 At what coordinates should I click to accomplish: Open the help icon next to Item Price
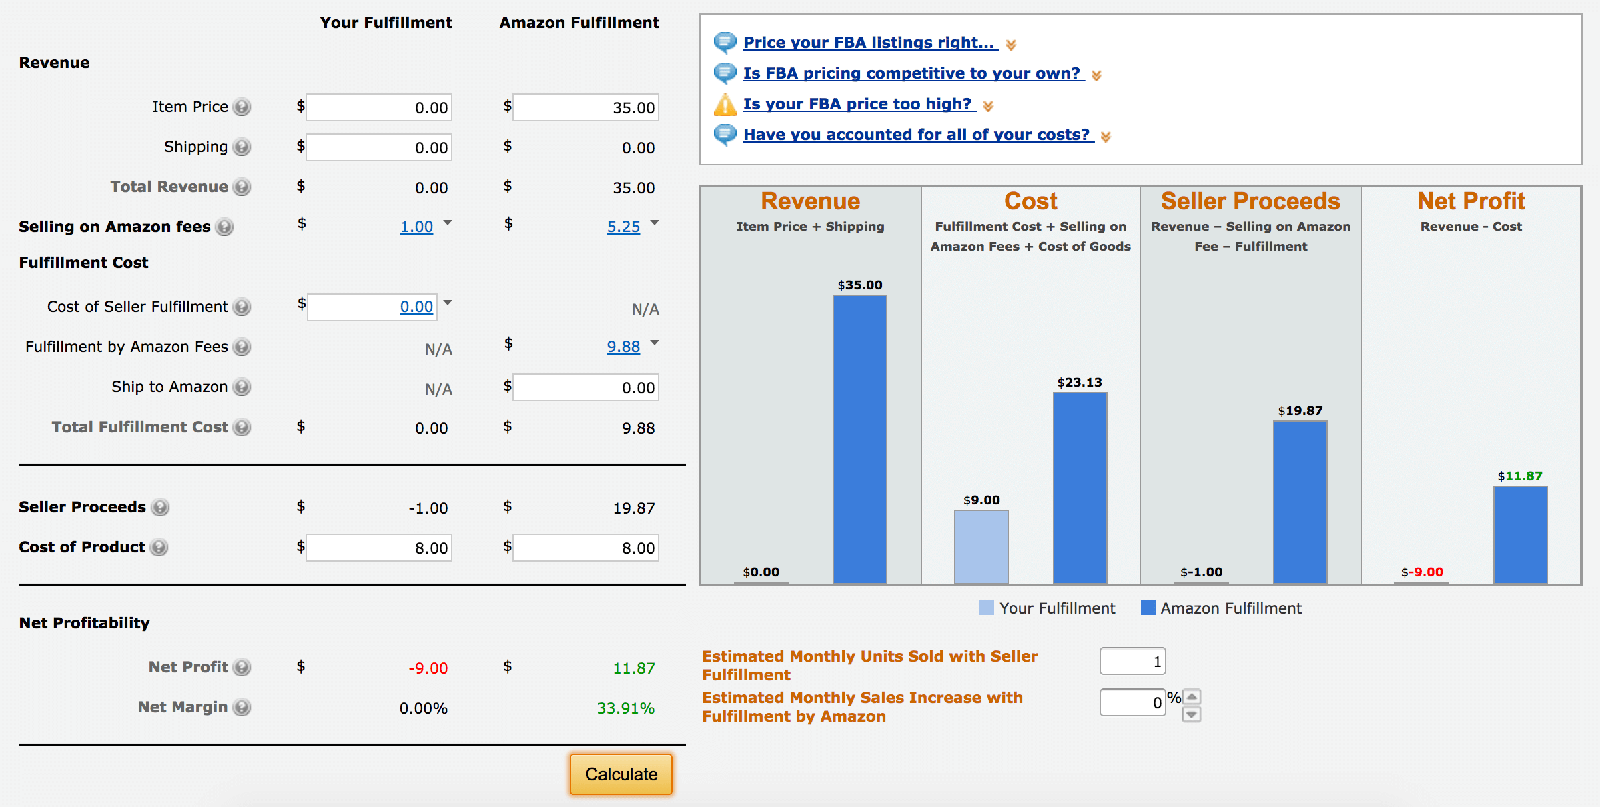click(x=242, y=107)
